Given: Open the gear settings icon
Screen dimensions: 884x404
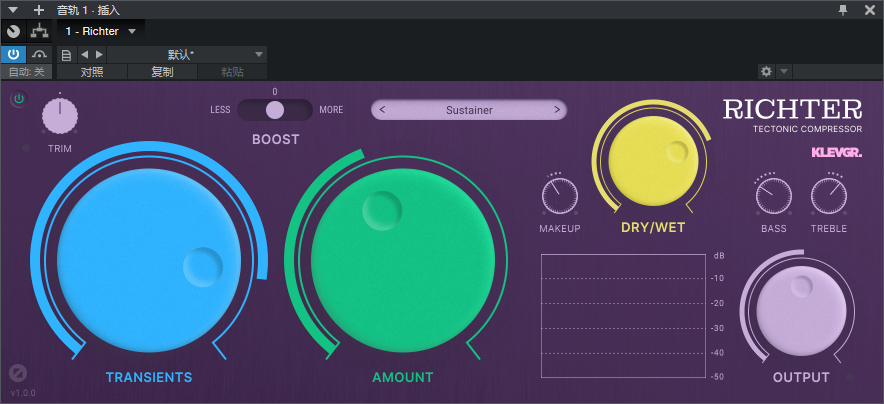Looking at the screenshot, I should pos(766,72).
